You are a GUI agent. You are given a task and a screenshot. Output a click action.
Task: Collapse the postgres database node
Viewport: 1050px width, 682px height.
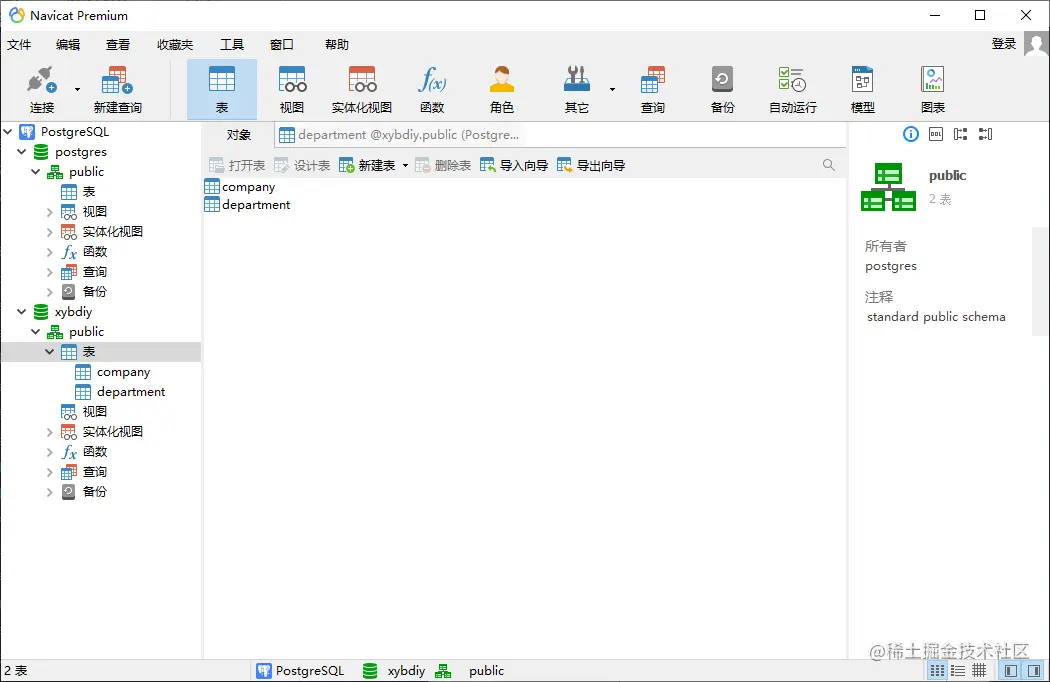click(21, 151)
